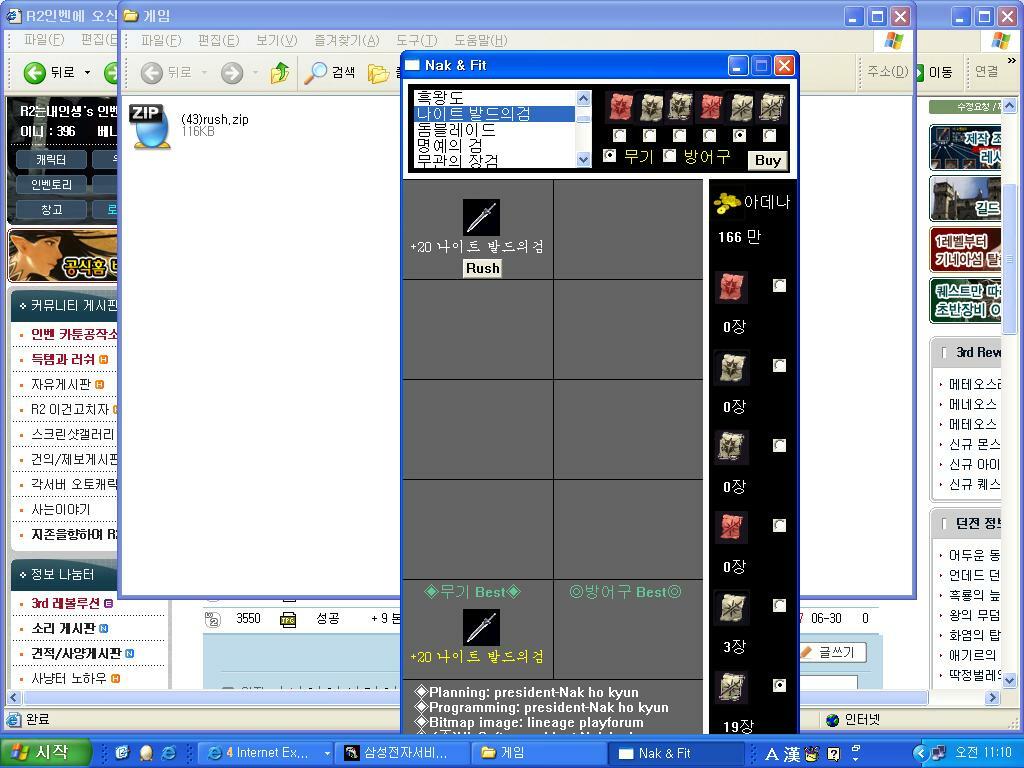Select the radio beside the 19장 scroll
The height and width of the screenshot is (768, 1024).
[x=779, y=685]
